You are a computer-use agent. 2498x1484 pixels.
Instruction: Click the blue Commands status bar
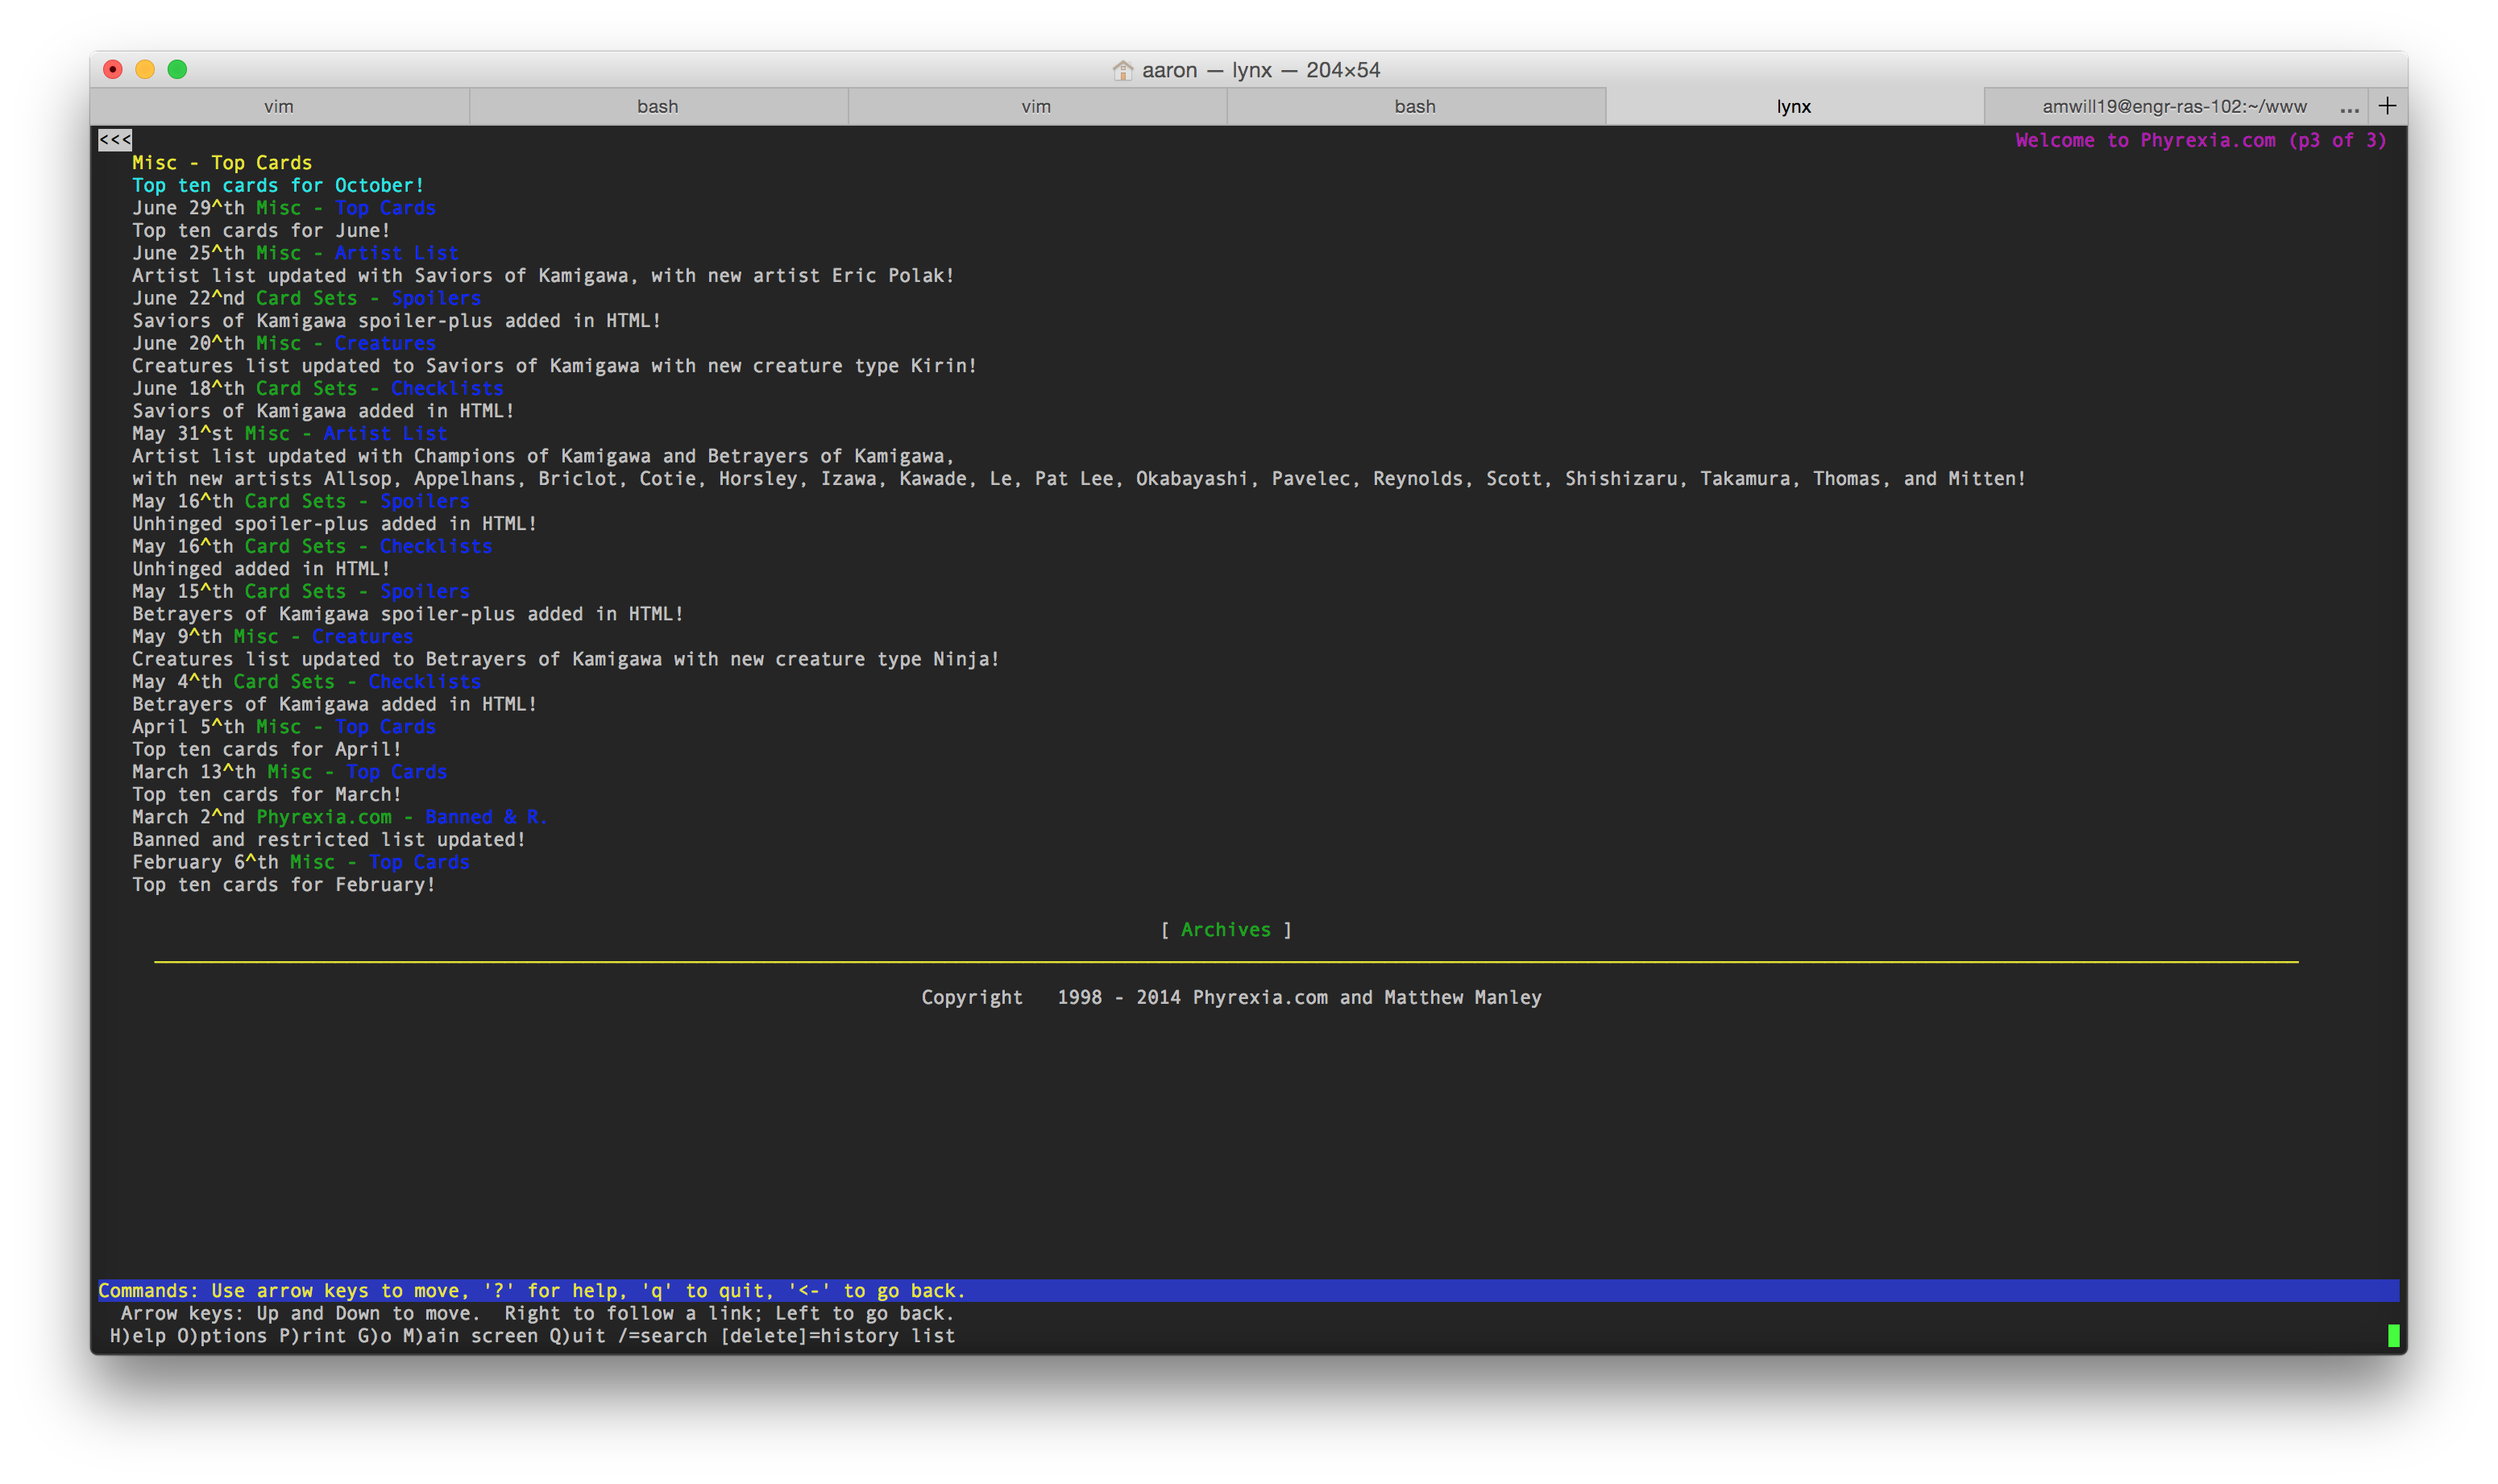tap(1248, 1290)
